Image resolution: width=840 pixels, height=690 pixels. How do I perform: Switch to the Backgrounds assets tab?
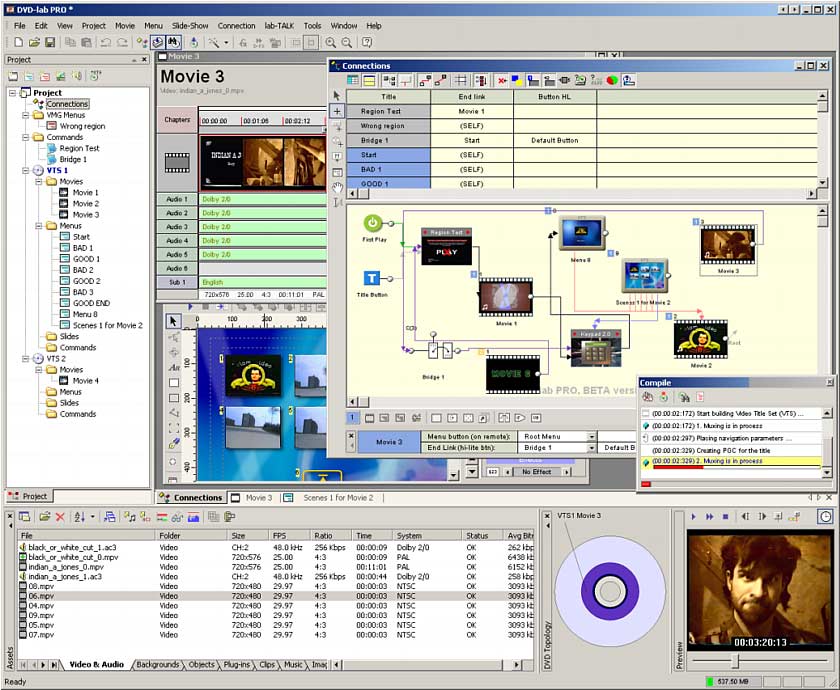point(158,665)
